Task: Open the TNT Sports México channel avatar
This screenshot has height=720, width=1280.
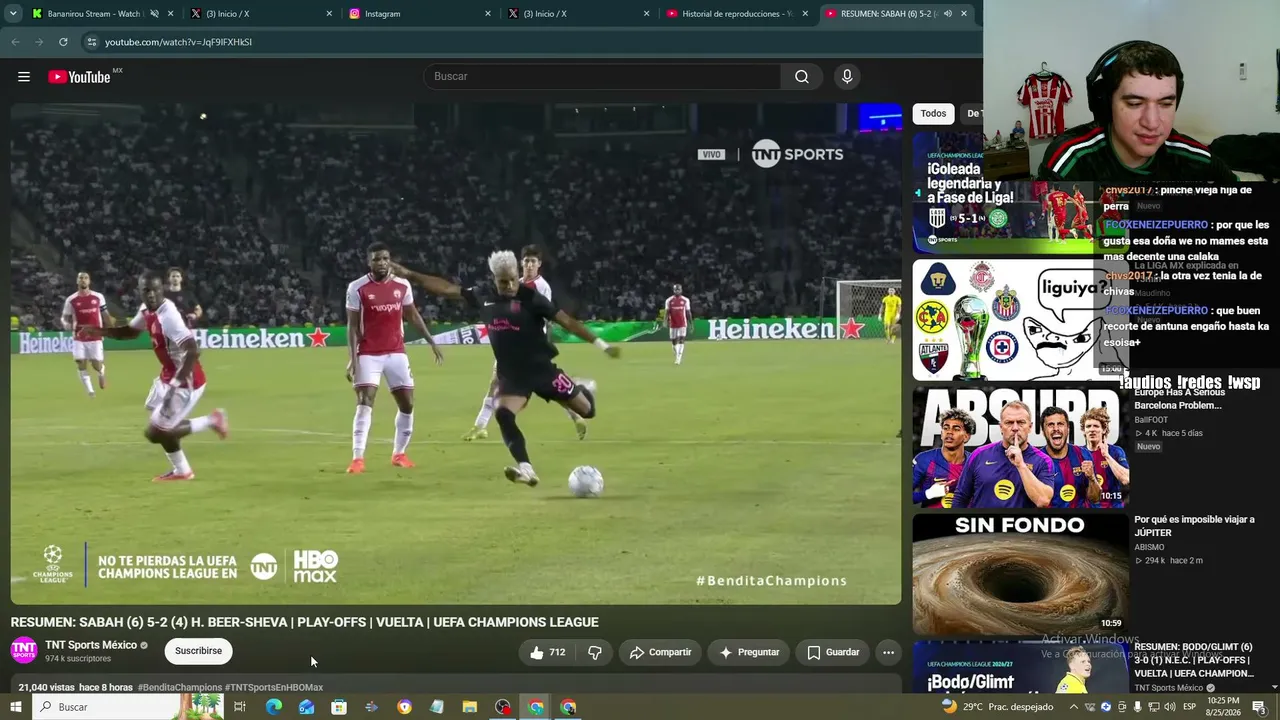Action: pyautogui.click(x=24, y=650)
